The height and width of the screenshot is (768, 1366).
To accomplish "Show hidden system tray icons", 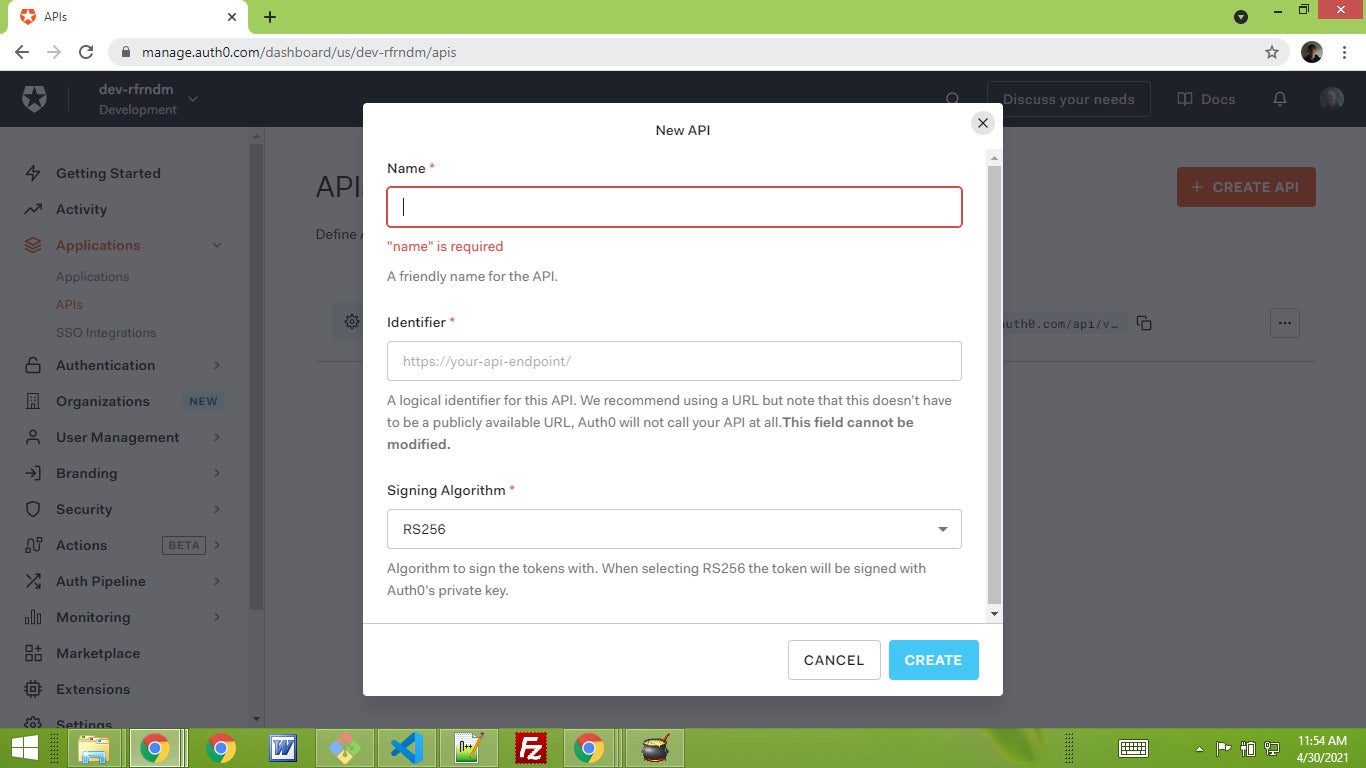I will 1199,748.
